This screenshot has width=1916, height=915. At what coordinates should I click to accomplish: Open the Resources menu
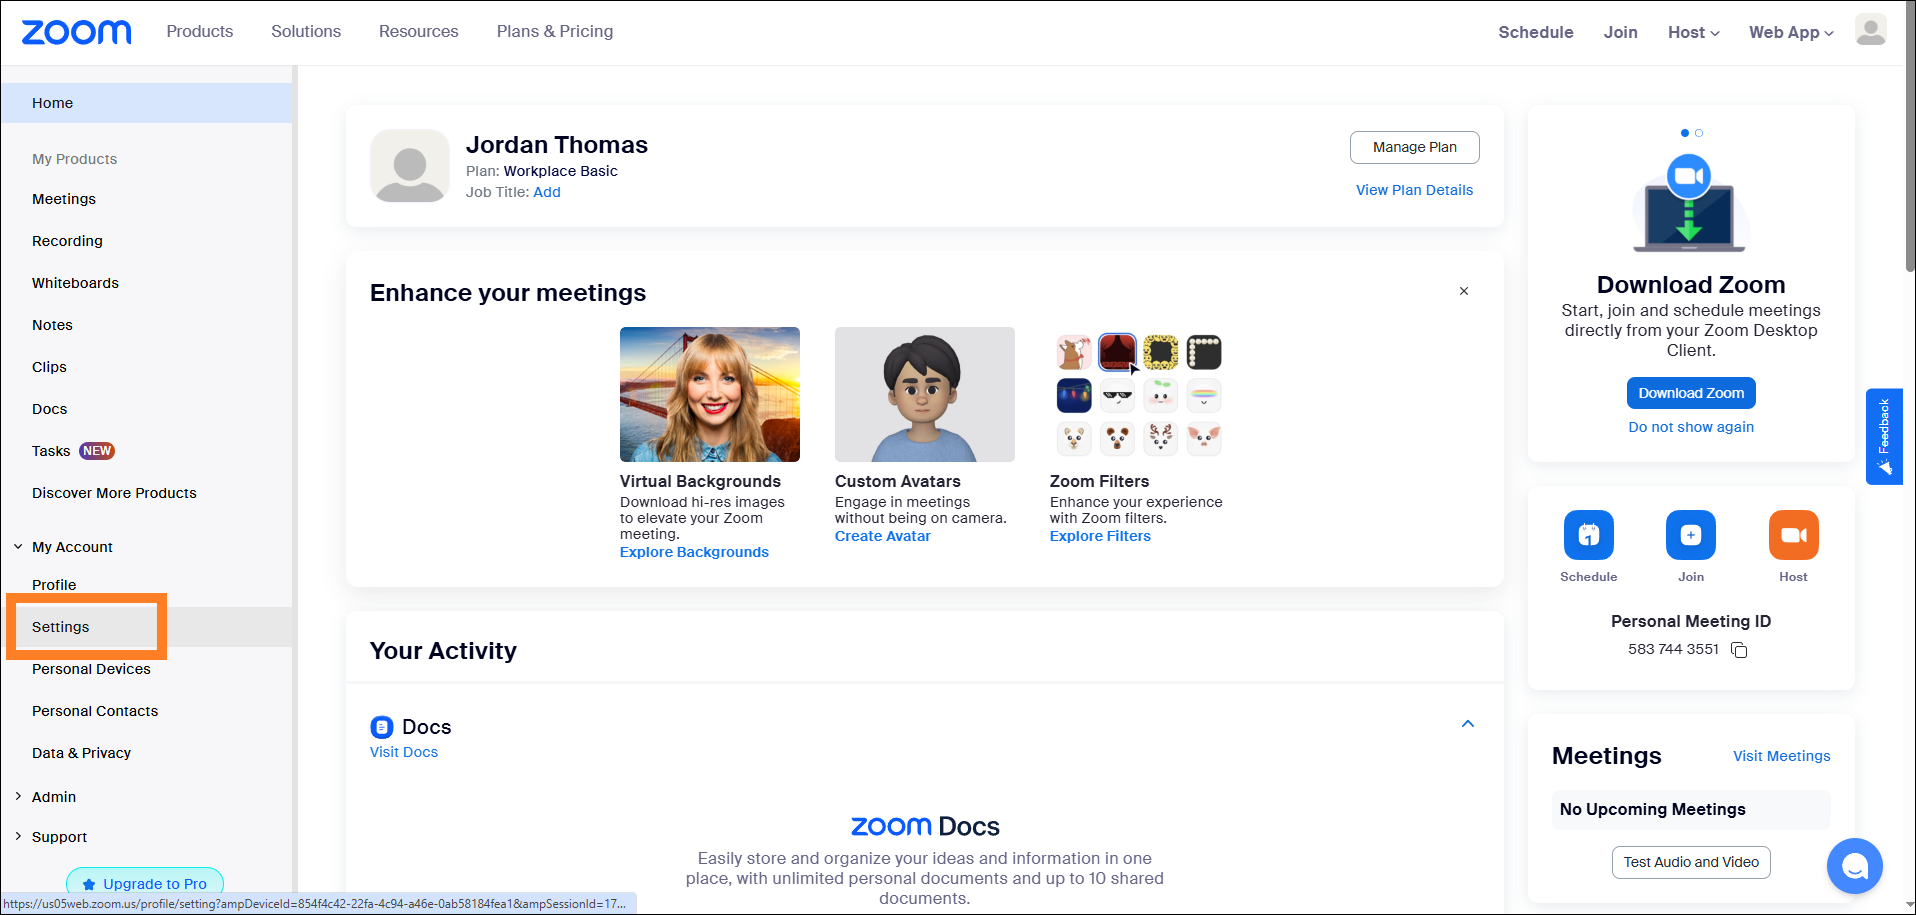418,31
